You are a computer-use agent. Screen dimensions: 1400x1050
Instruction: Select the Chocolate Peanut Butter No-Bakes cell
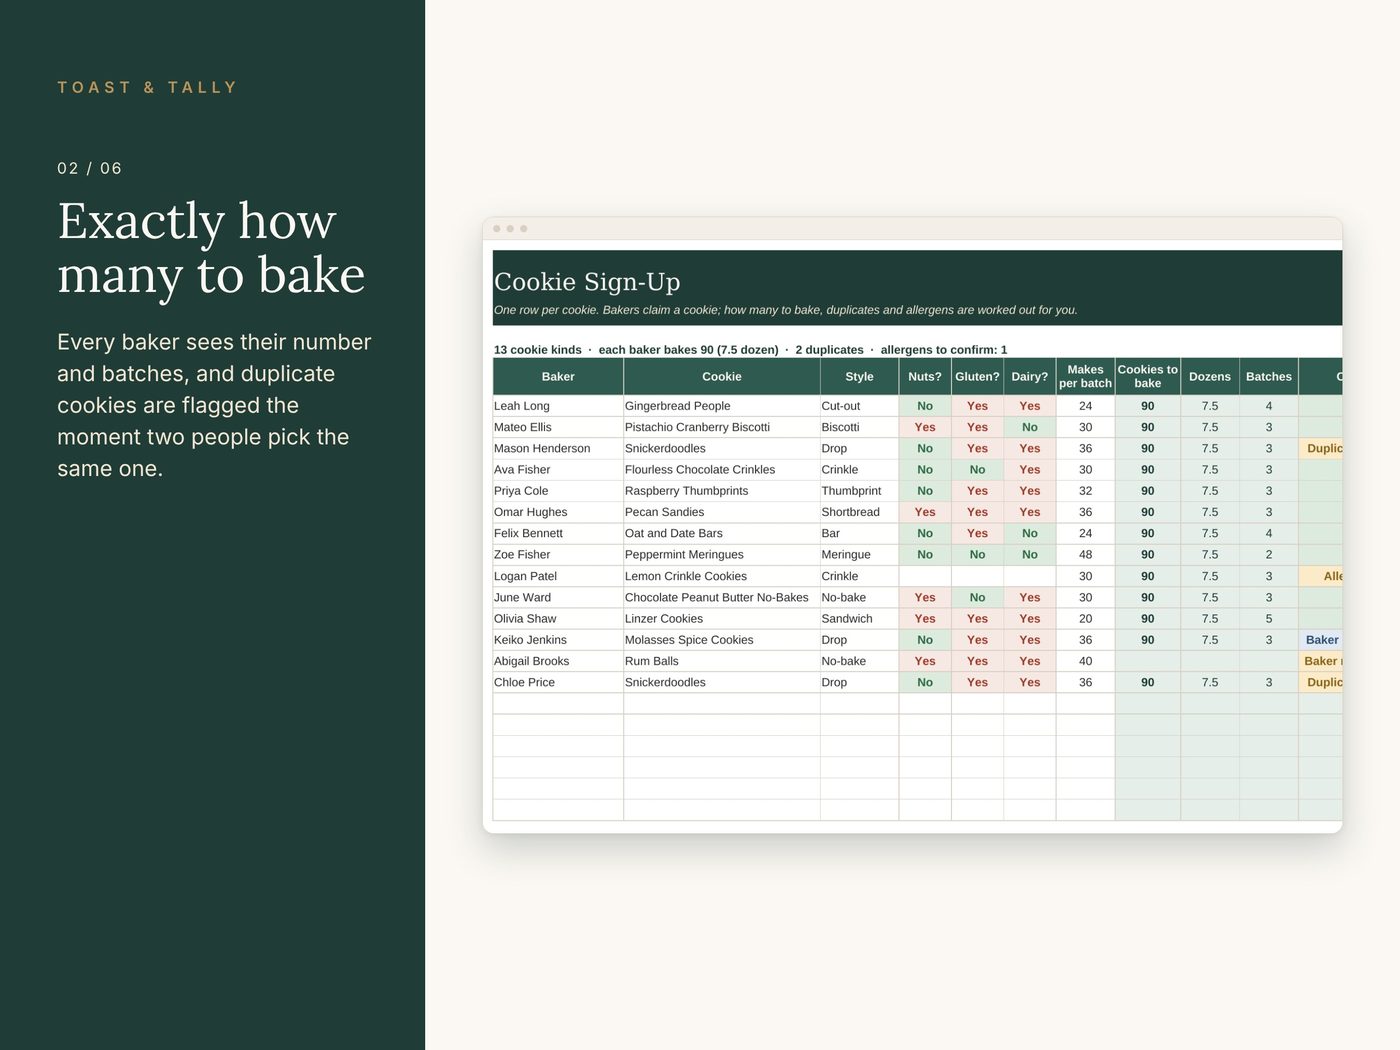(x=722, y=597)
